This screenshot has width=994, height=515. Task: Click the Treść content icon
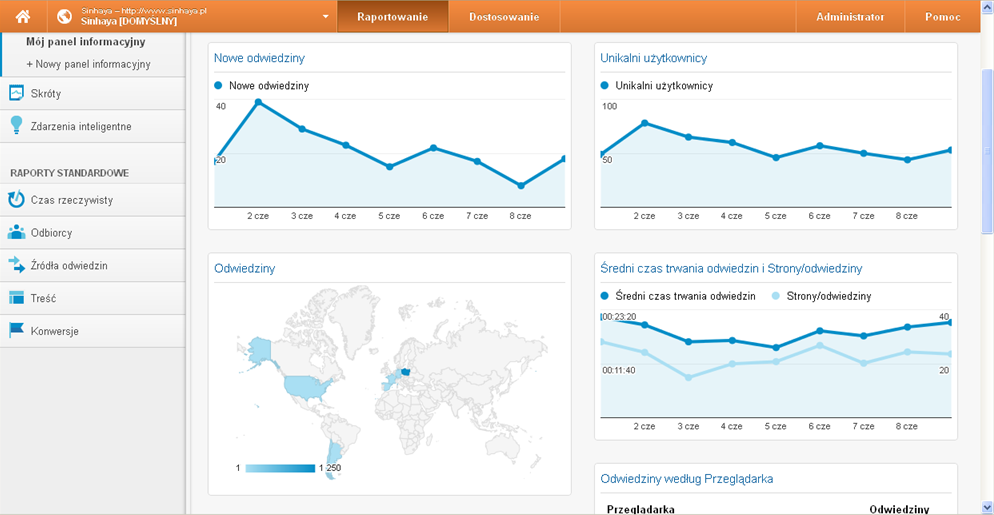(16, 298)
